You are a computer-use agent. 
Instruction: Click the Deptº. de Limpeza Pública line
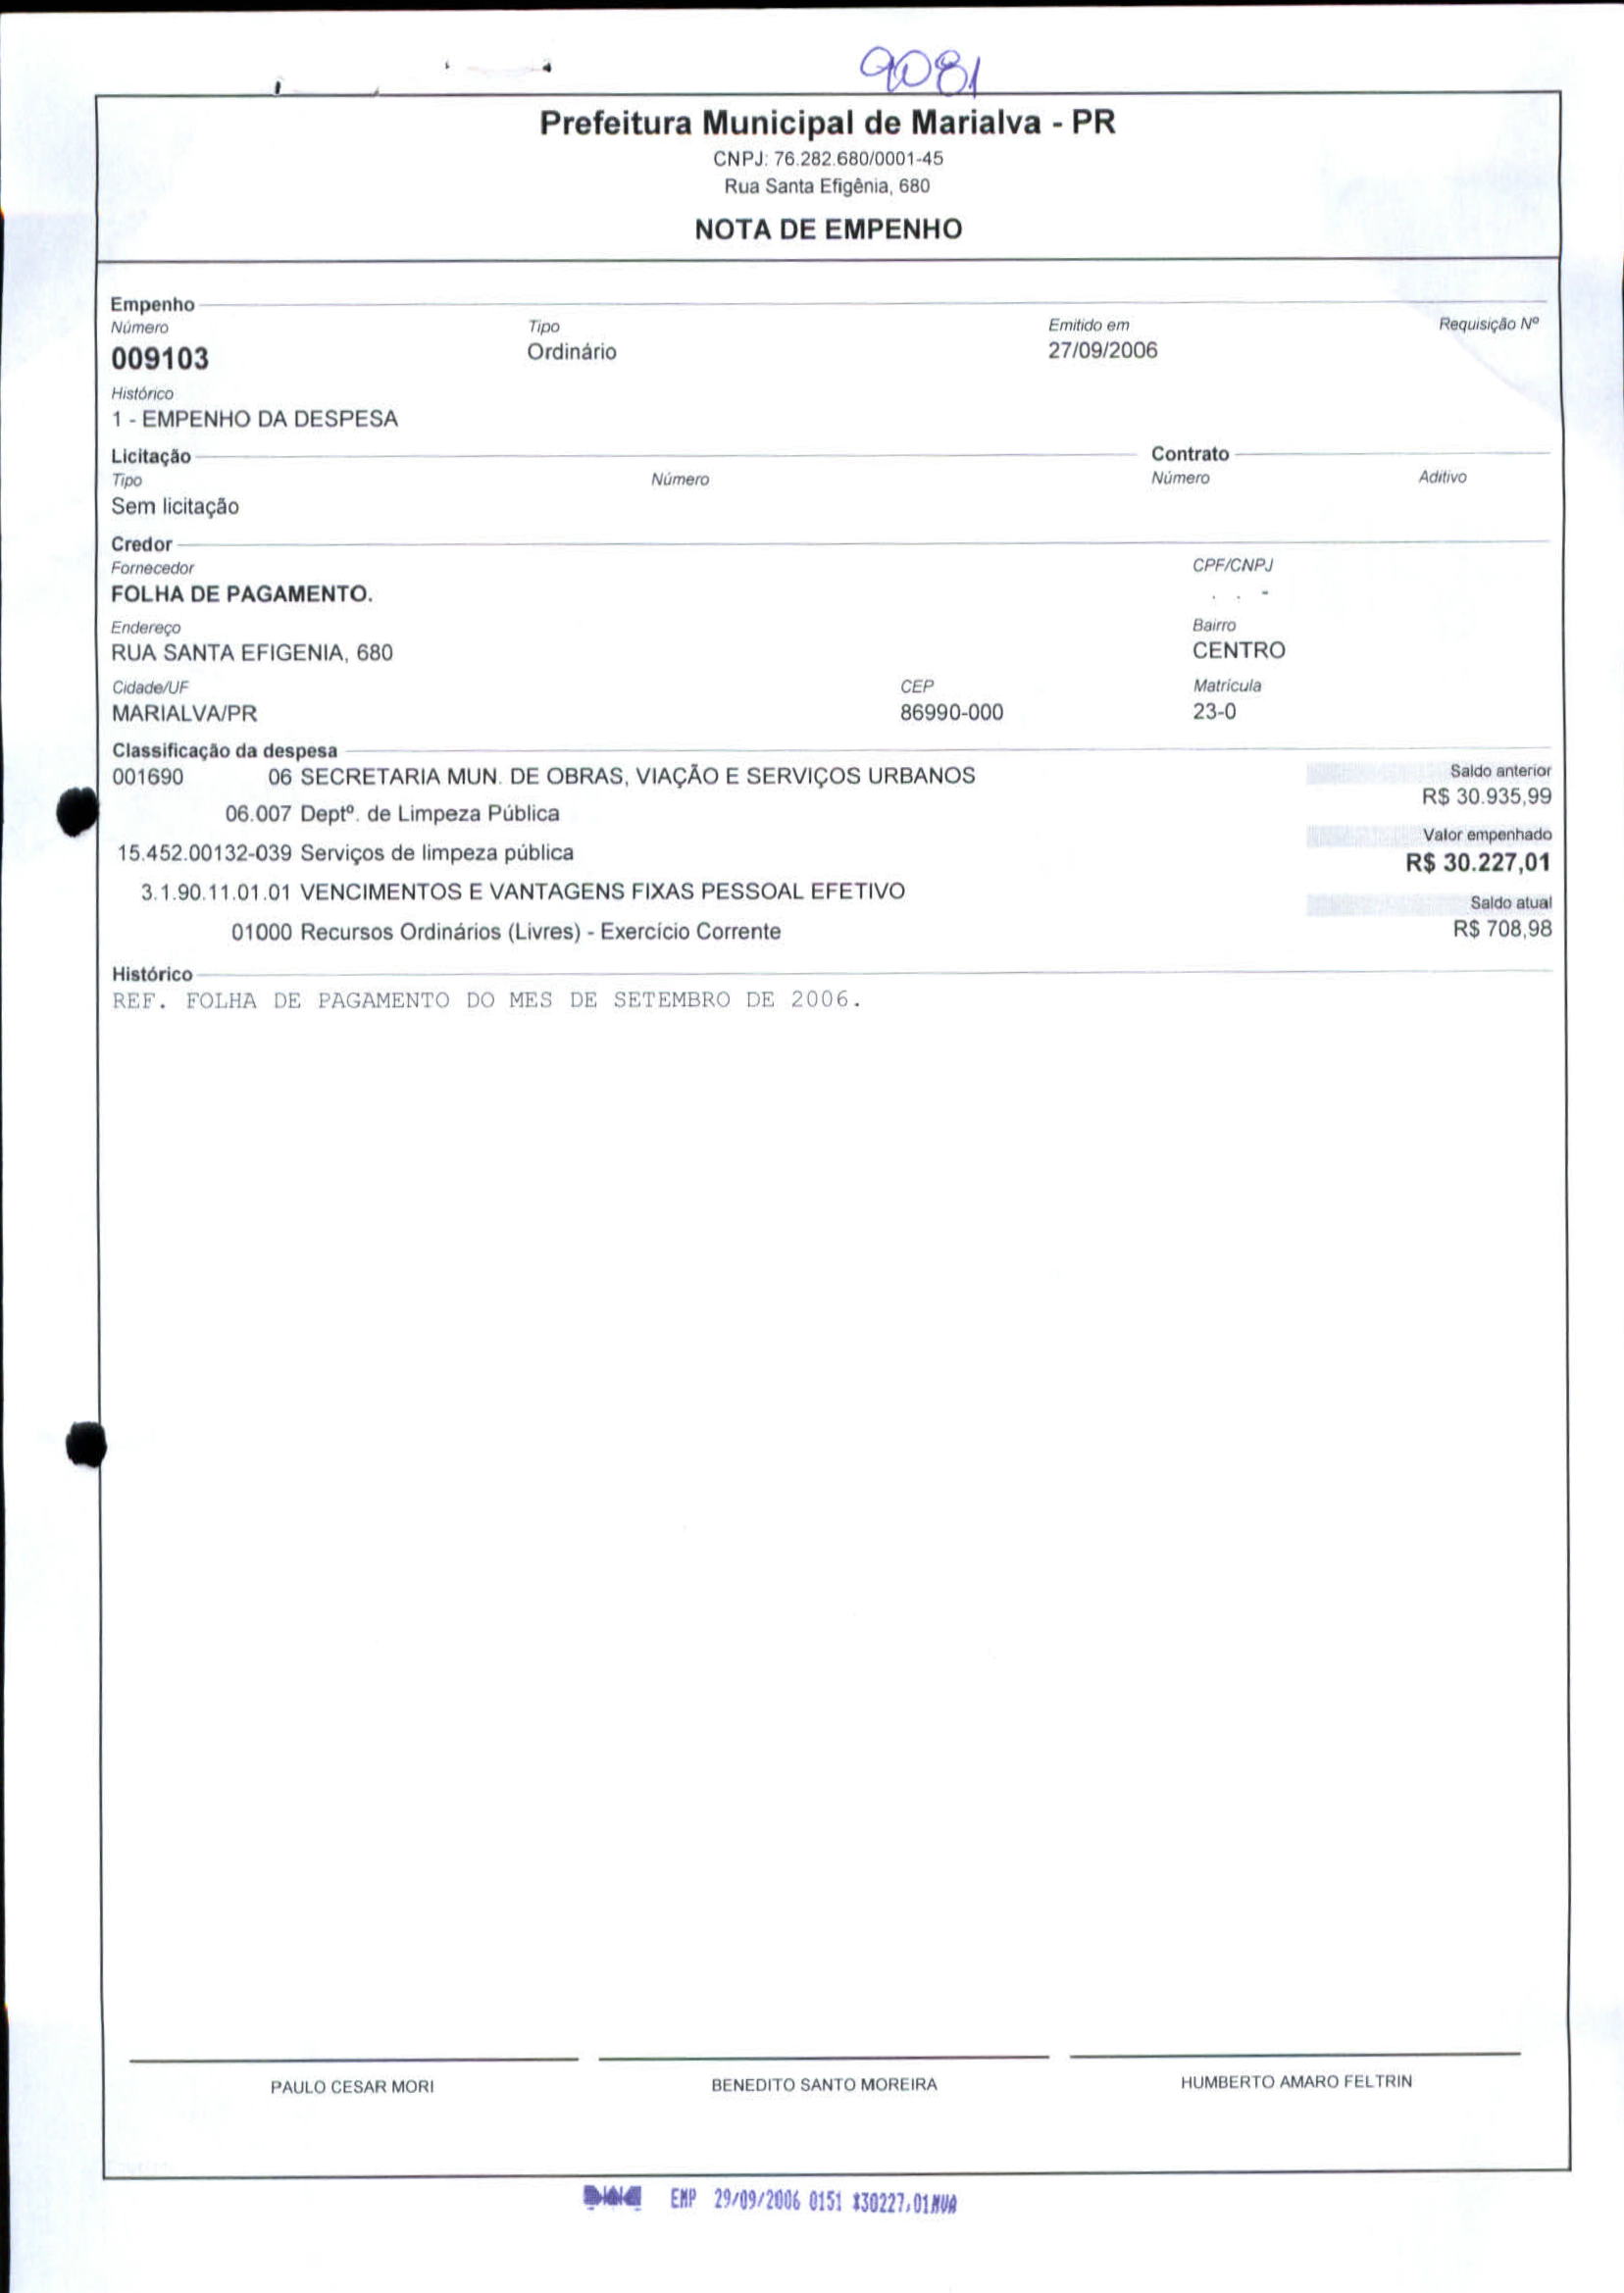click(x=392, y=814)
